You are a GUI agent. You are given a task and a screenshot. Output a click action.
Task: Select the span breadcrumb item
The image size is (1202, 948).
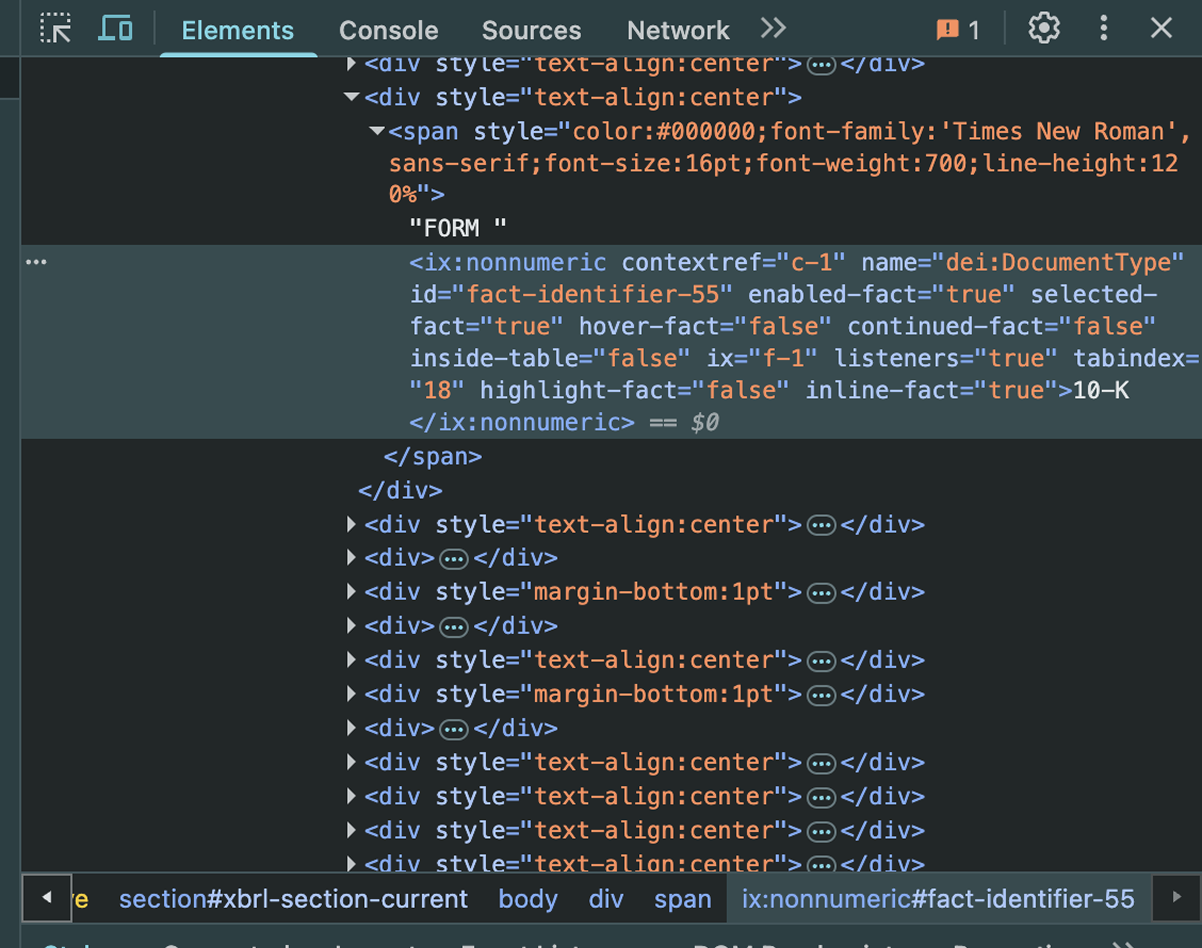683,899
